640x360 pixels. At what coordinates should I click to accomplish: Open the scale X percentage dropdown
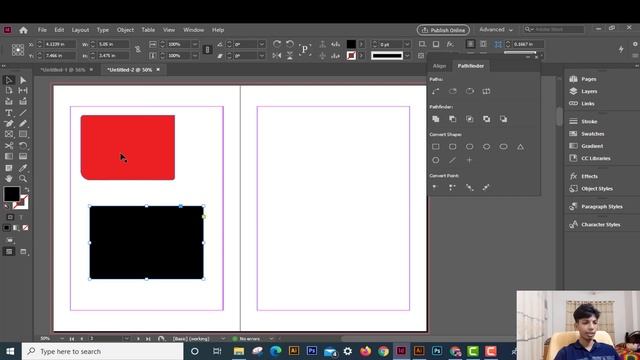[195, 44]
